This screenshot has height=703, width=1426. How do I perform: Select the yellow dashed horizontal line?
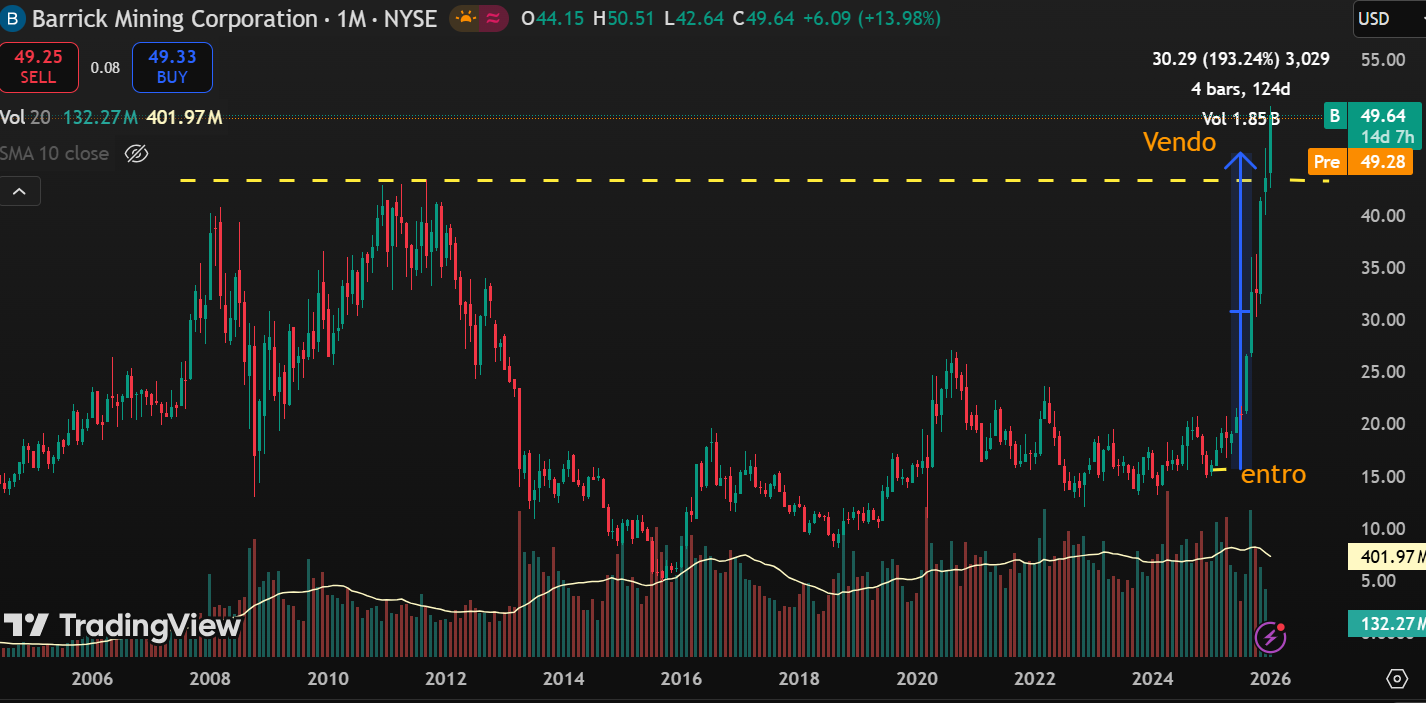click(x=700, y=181)
